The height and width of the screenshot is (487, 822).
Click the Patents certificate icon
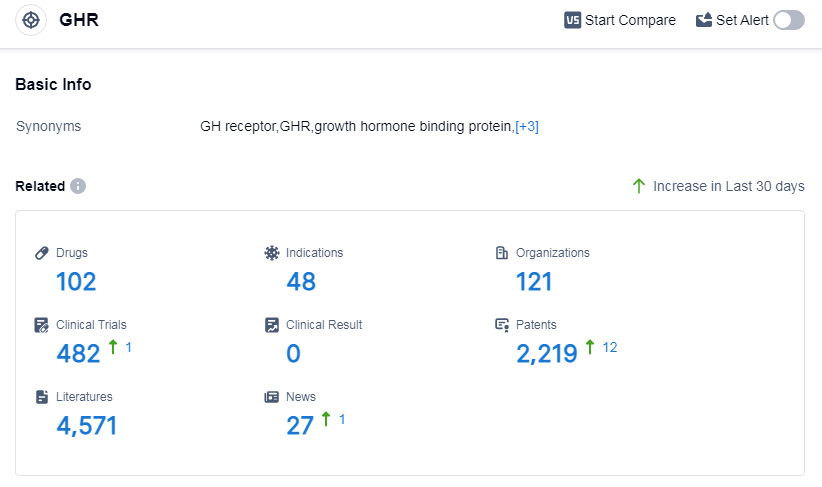click(502, 325)
